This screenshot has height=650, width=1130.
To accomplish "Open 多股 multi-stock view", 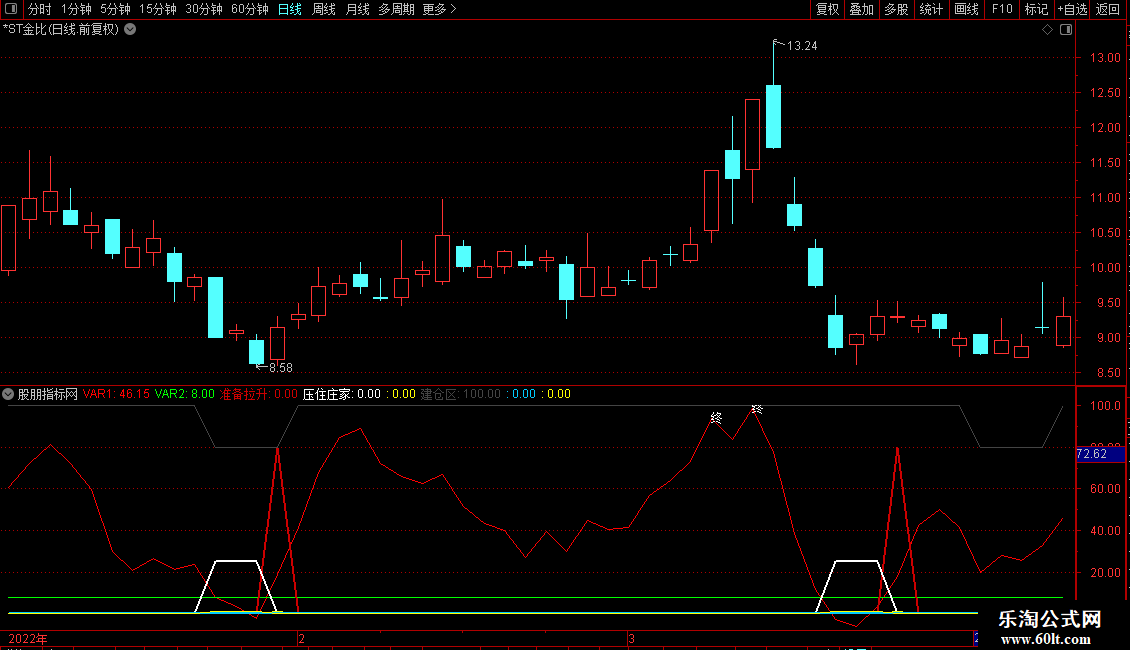I will pos(896,9).
